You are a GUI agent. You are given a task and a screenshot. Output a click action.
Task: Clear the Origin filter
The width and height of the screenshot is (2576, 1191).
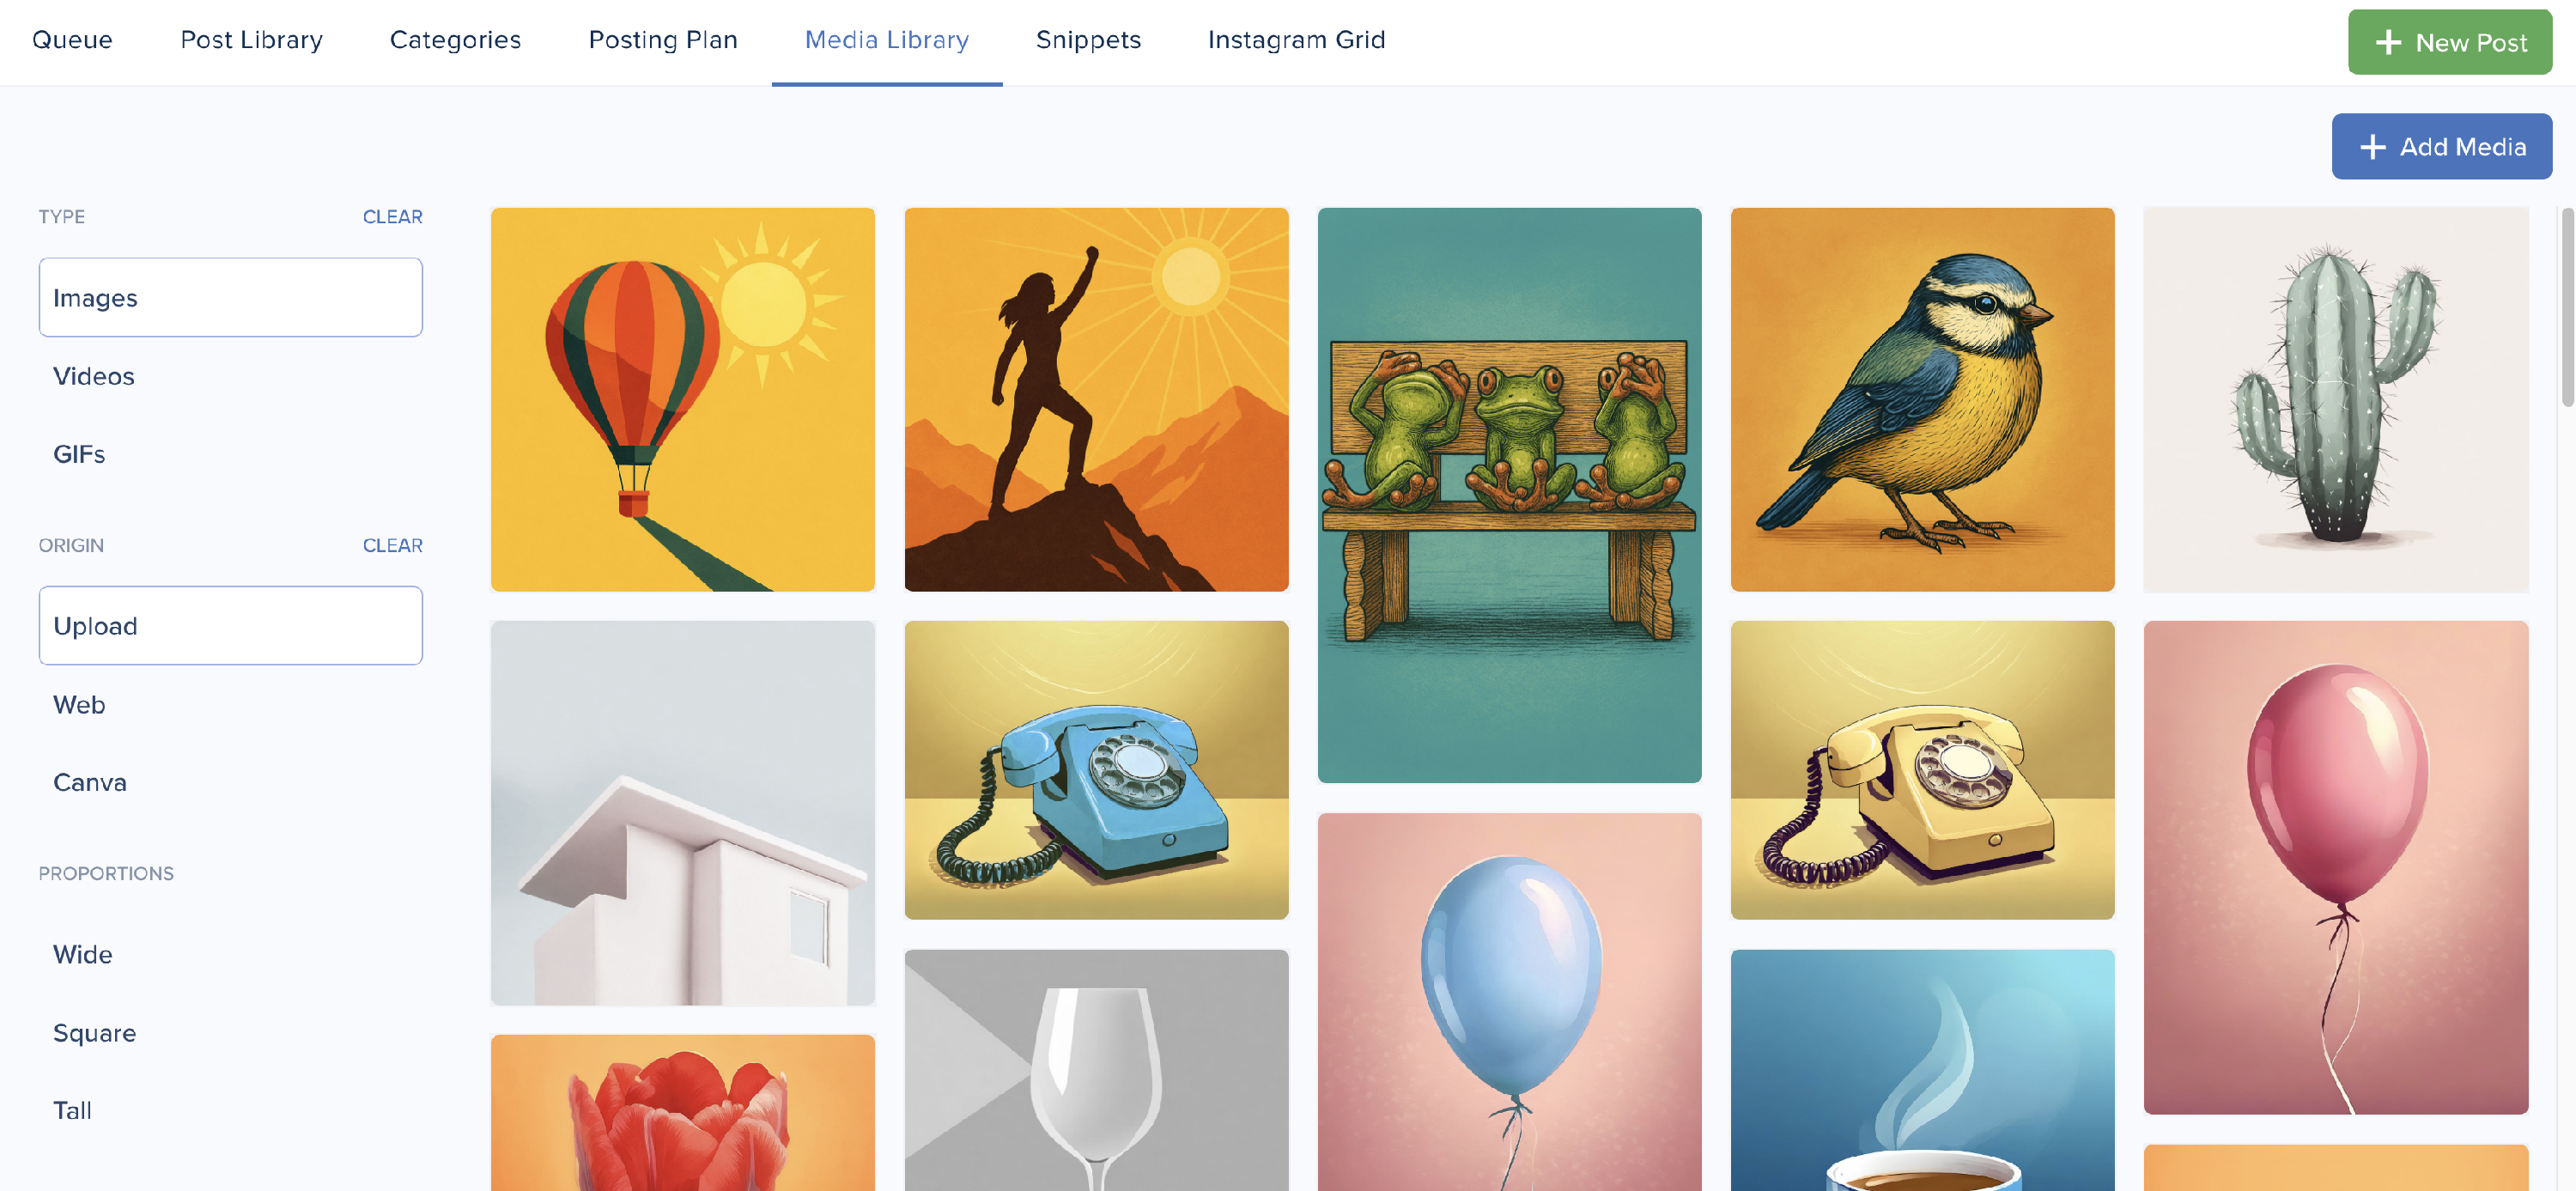tap(392, 545)
